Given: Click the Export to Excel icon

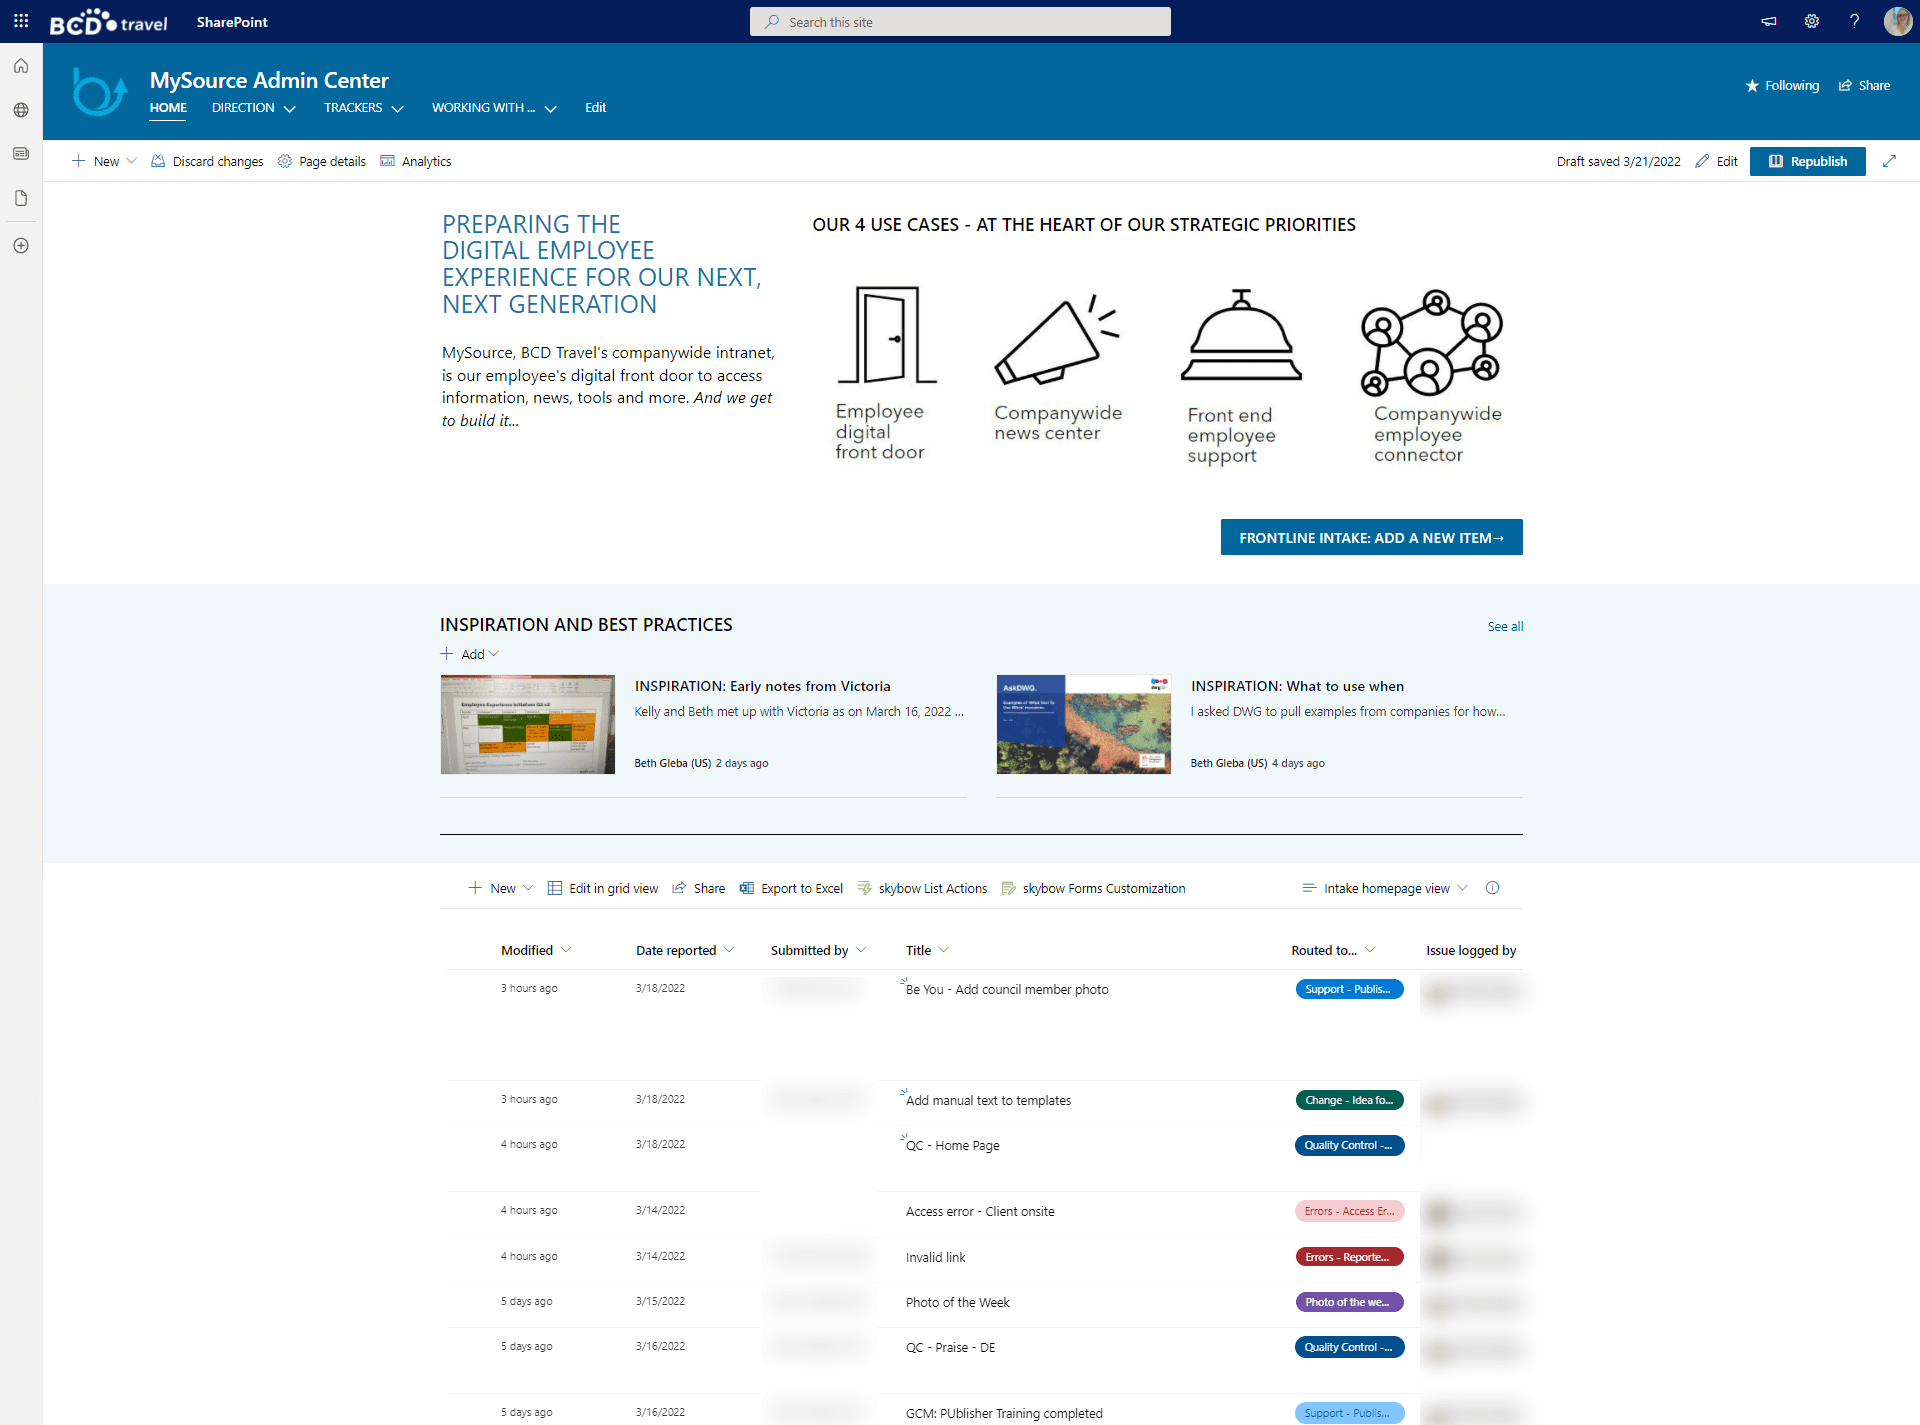Looking at the screenshot, I should [747, 888].
